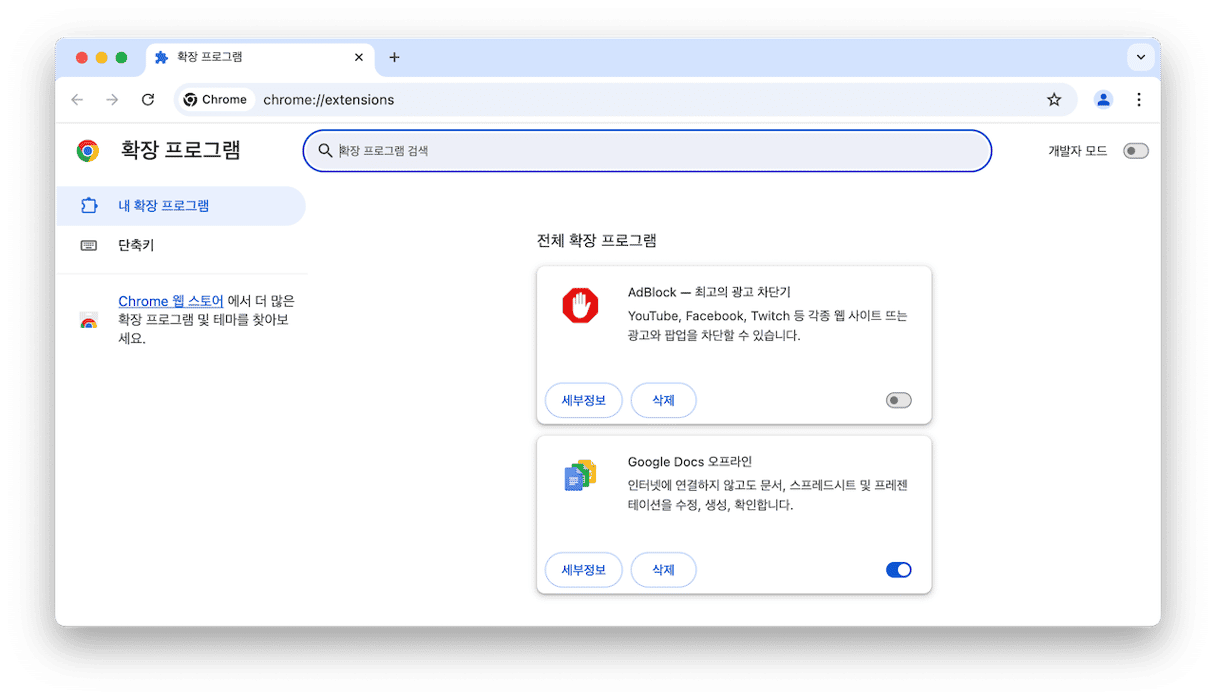Screen dimensions: 1216x699
Task: Click the puzzle icon next to 내 확장 프로그램
Action: point(89,206)
